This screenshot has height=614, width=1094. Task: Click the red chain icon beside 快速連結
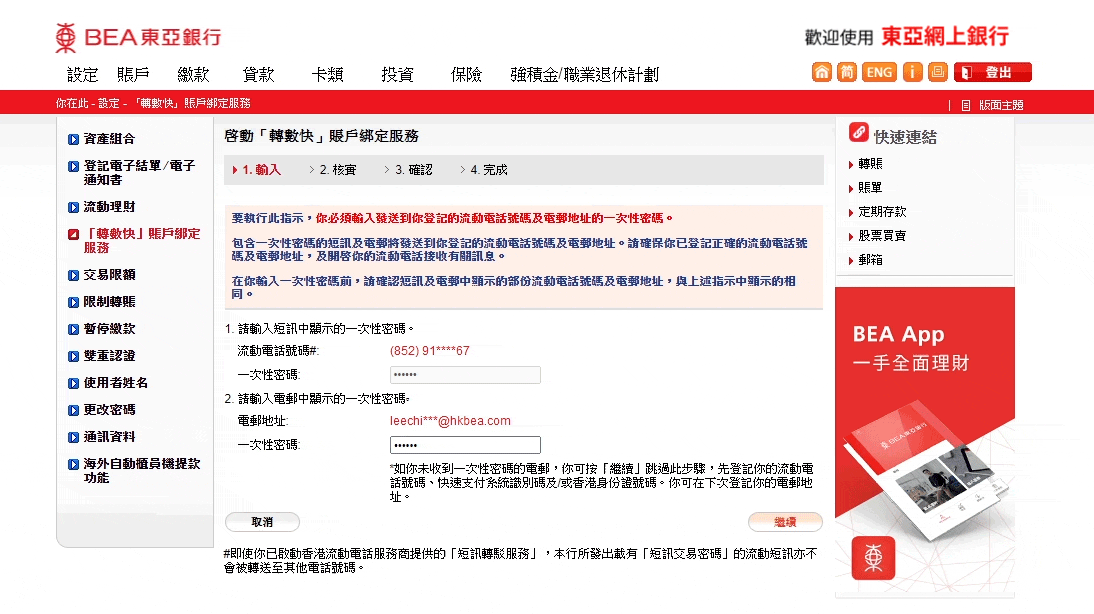(859, 132)
